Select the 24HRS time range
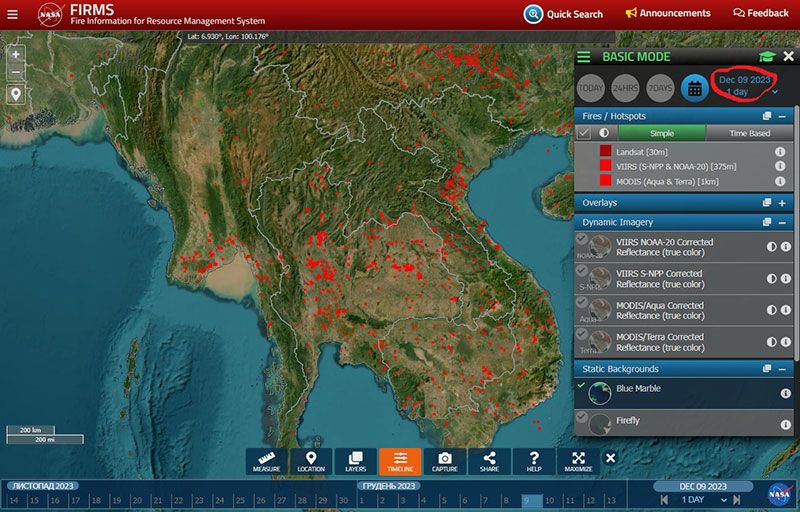This screenshot has width=800, height=512. tap(625, 88)
